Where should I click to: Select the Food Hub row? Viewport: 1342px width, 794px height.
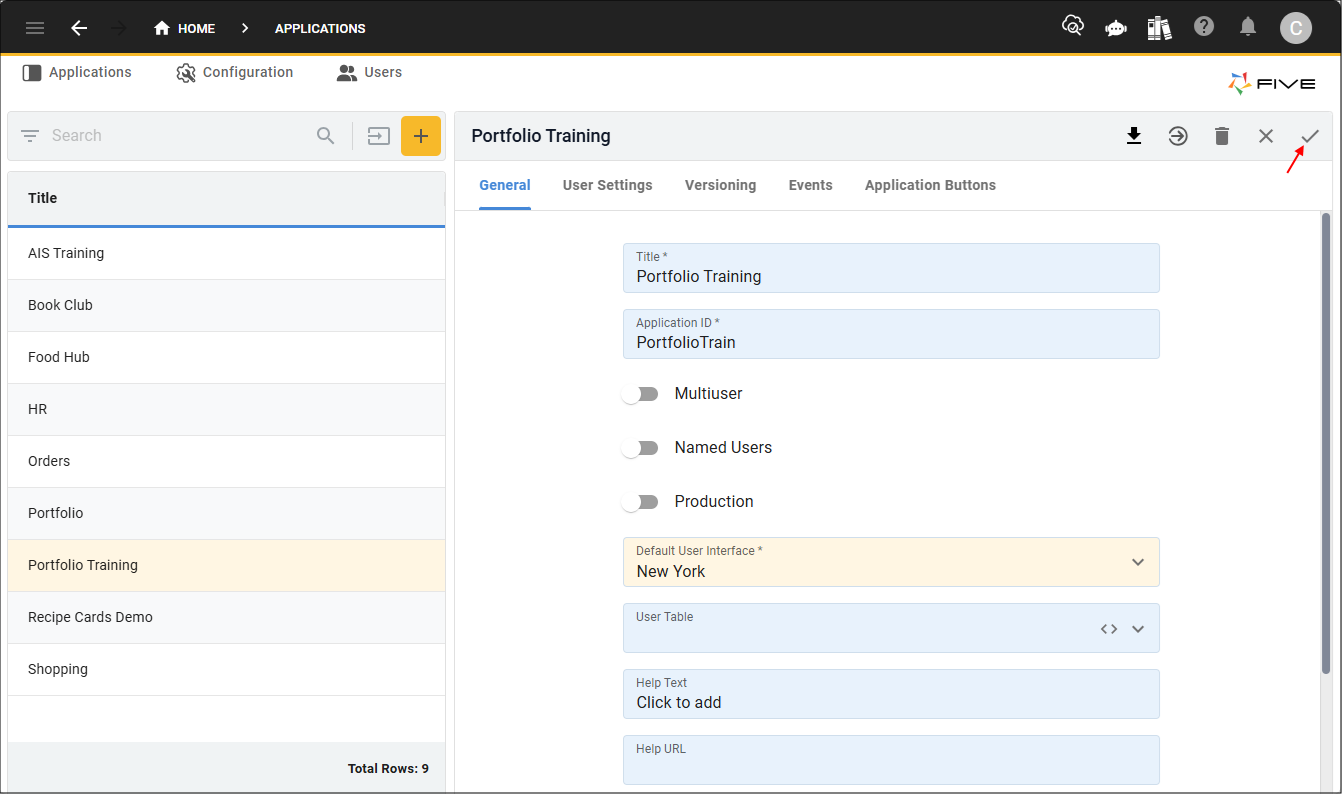226,357
